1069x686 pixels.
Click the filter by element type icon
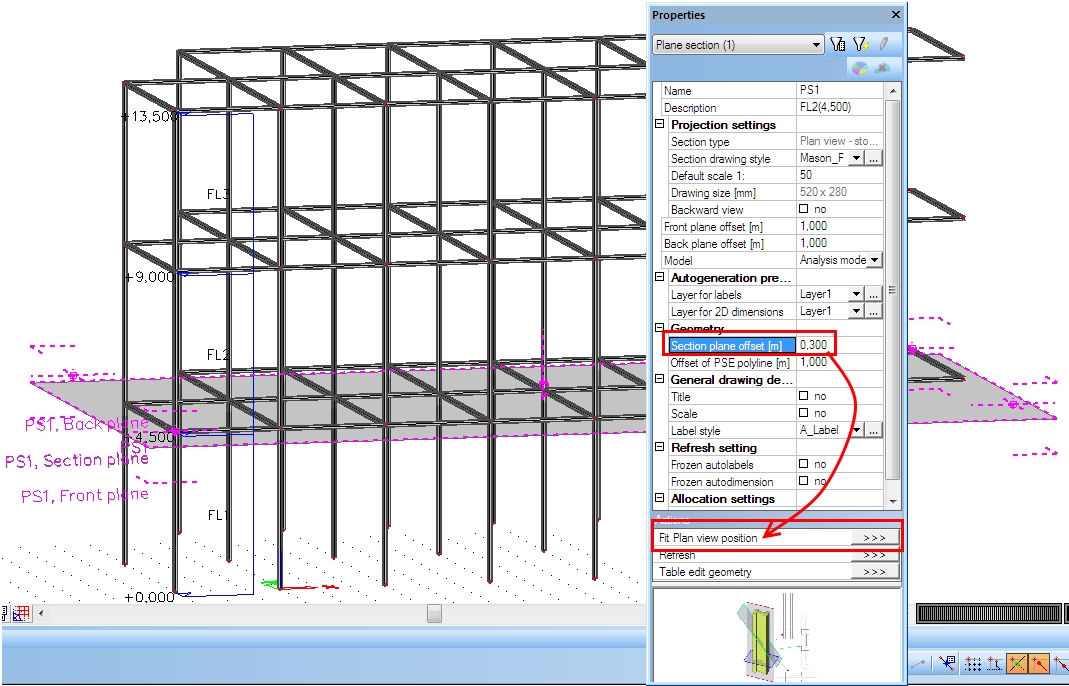pyautogui.click(x=839, y=45)
